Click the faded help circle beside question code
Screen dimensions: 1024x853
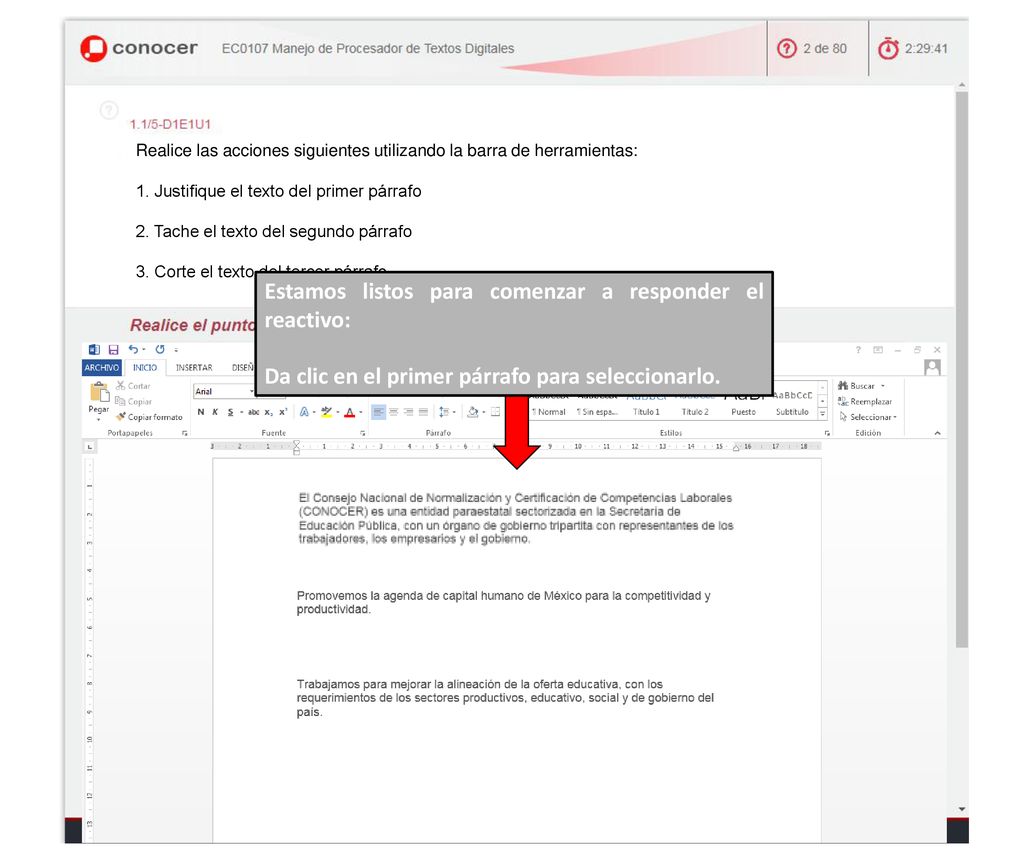[x=109, y=110]
